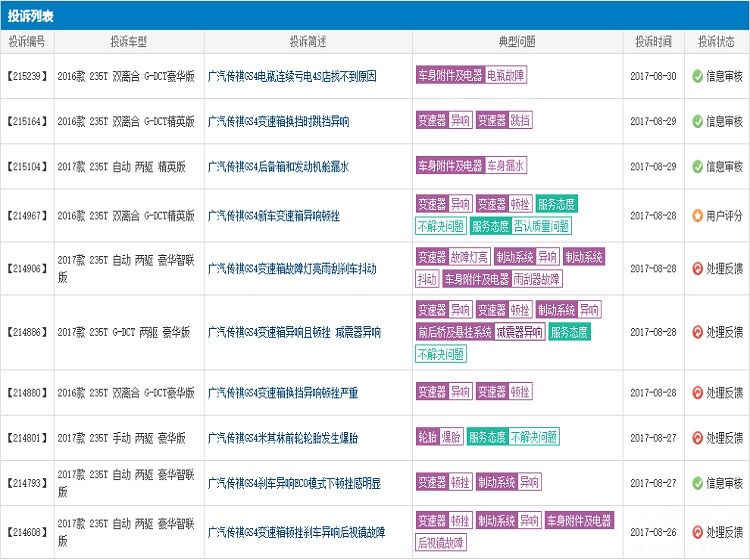Click the 投诉列表 section title
This screenshot has width=750, height=560.
31,16
